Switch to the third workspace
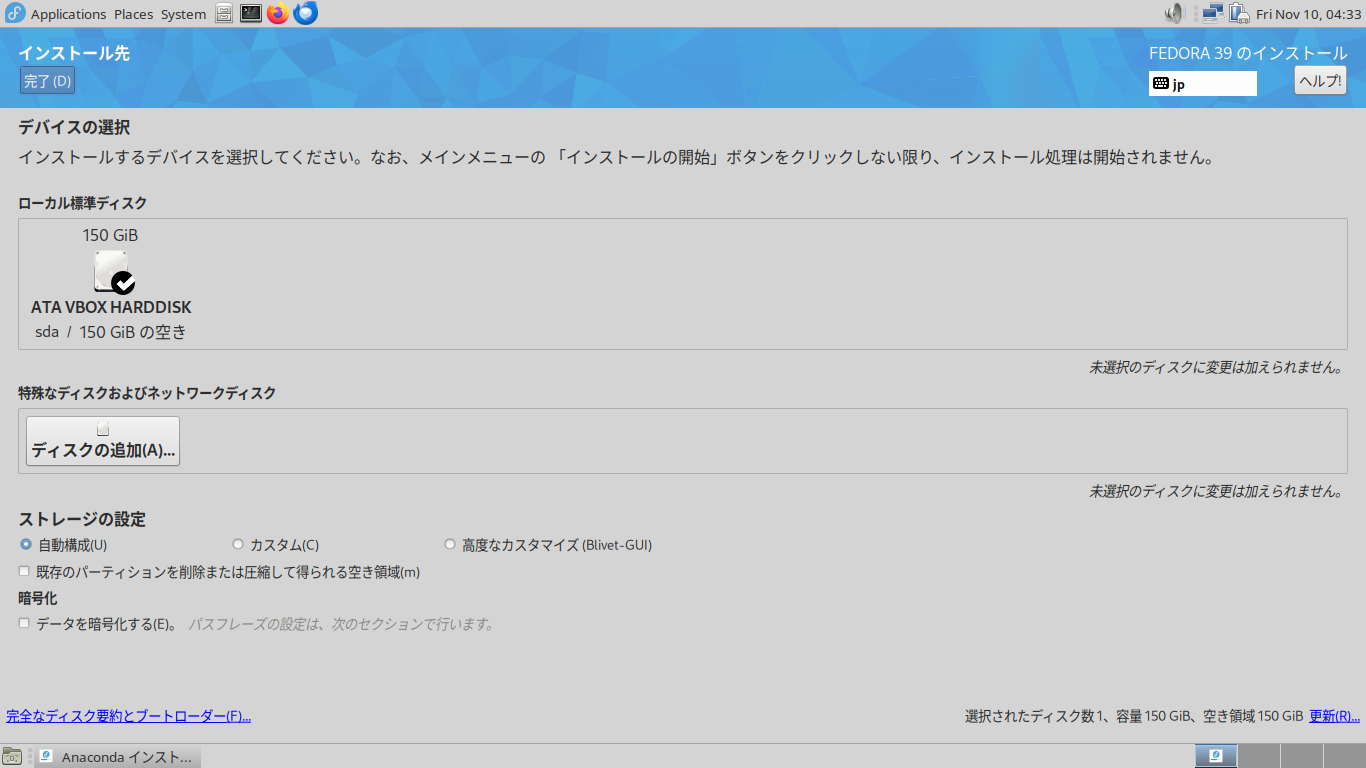This screenshot has height=768, width=1366. (1300, 756)
